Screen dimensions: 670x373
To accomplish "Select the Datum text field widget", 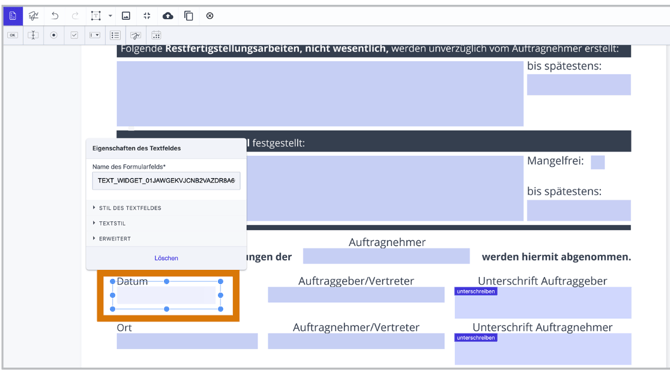I will (x=167, y=295).
